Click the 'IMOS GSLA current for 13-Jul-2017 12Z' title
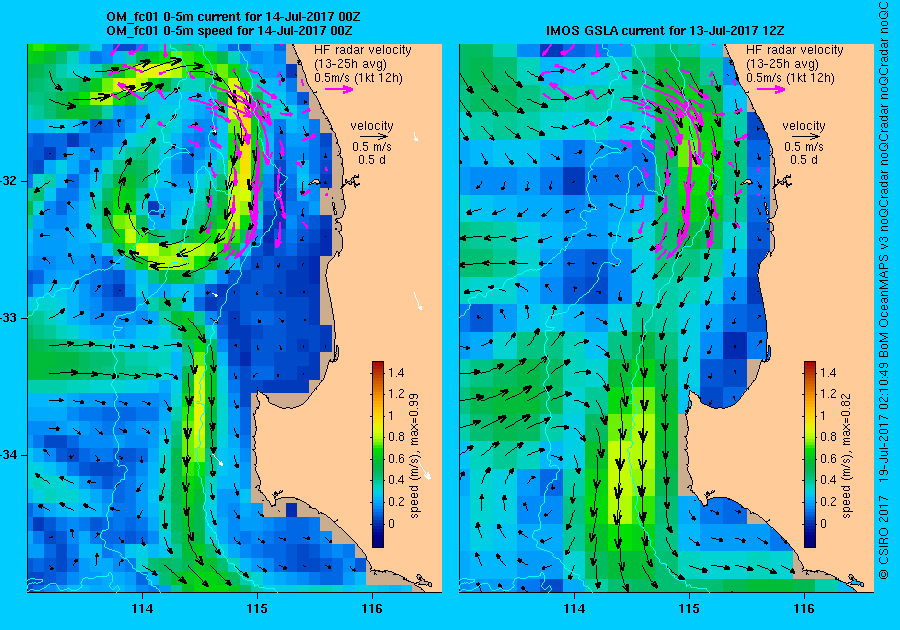 click(665, 30)
